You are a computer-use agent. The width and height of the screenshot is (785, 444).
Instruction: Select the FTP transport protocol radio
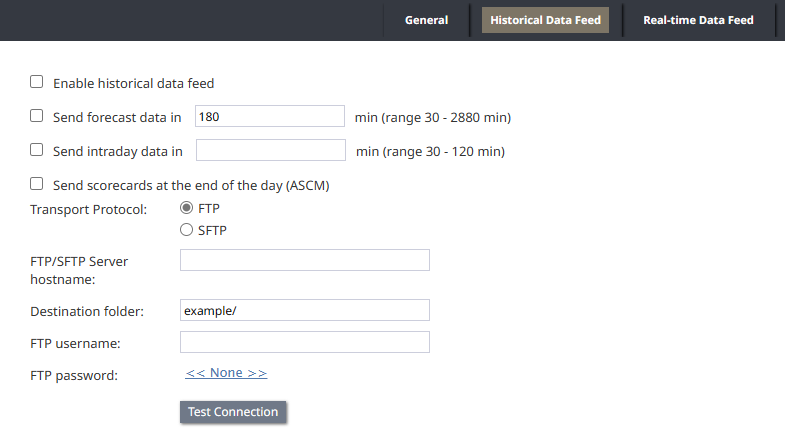186,208
